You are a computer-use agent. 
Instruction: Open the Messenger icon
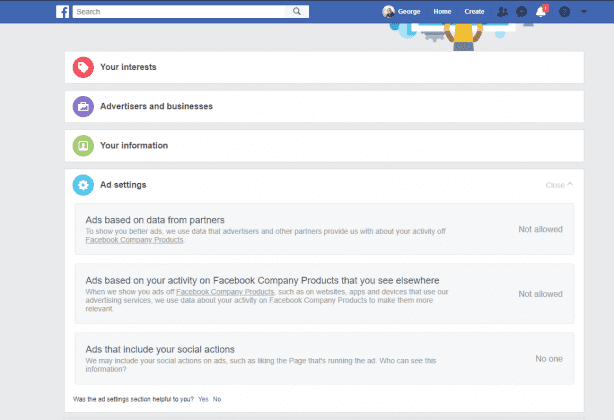point(521,11)
